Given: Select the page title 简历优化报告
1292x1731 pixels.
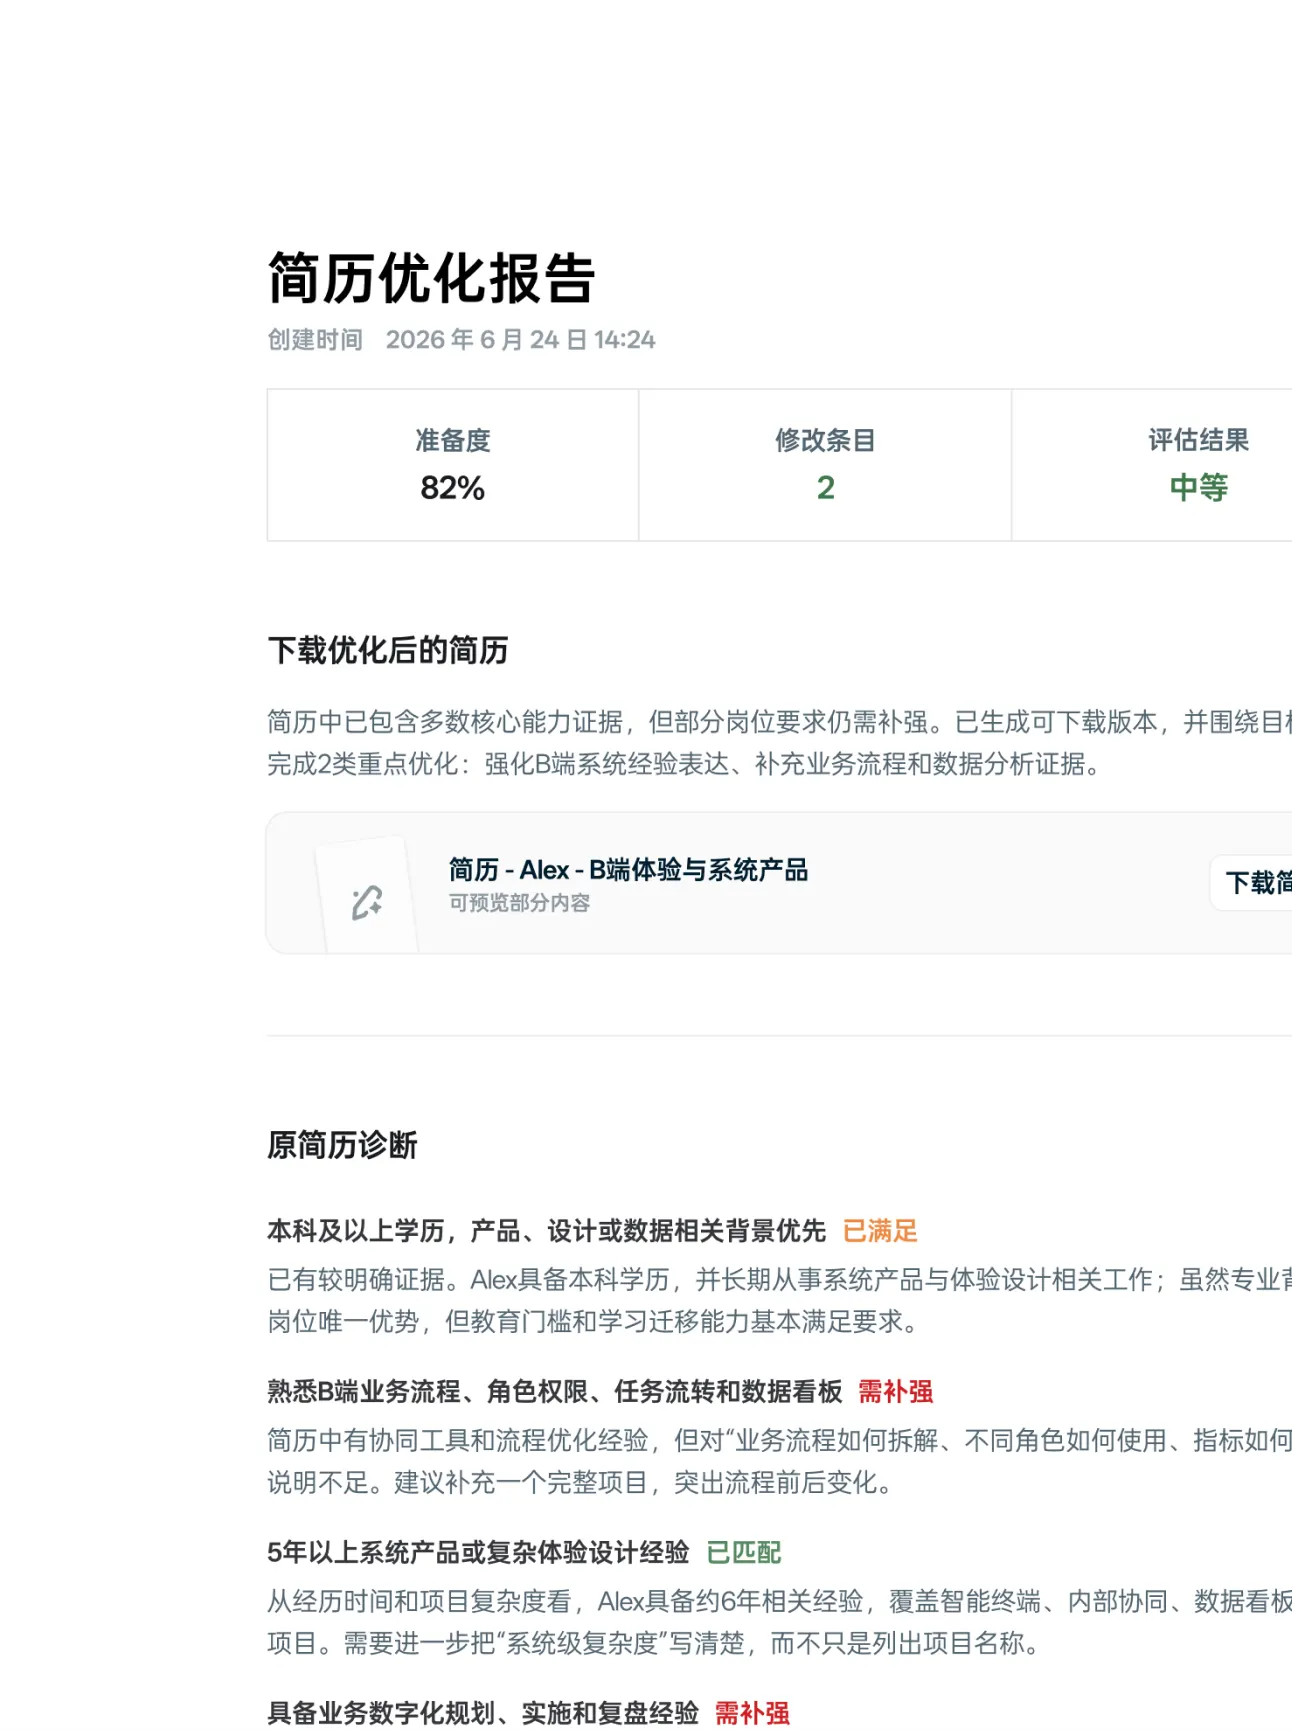Looking at the screenshot, I should [432, 277].
